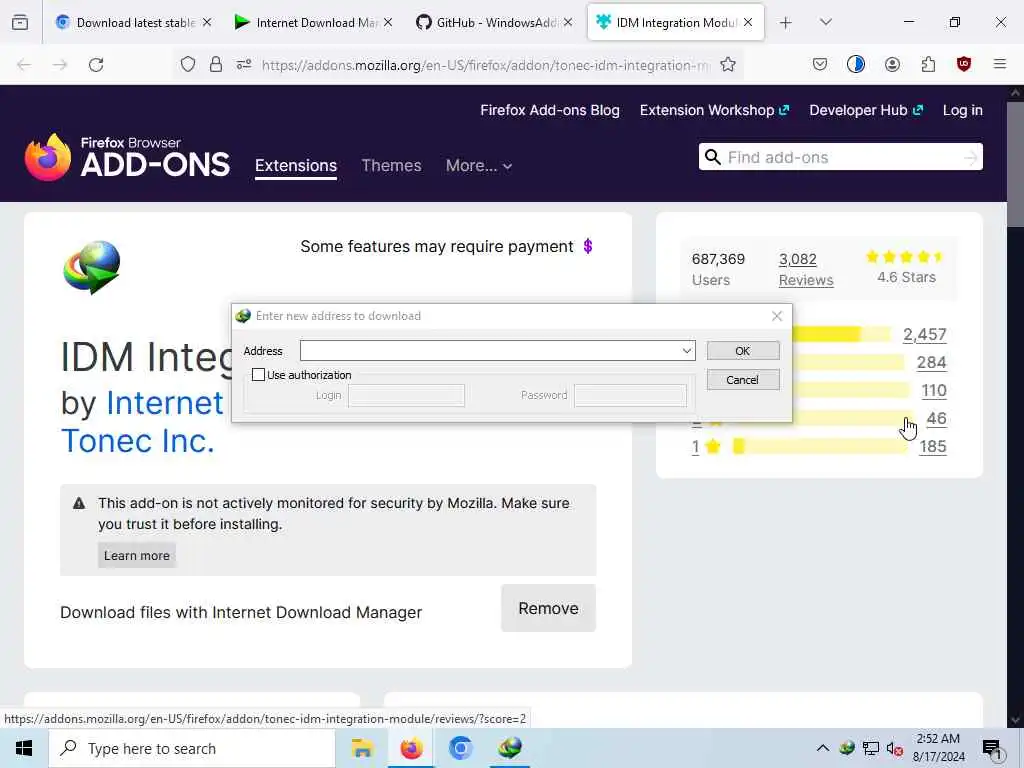Open the 284 reviews count link
Viewport: 1024px width, 768px height.
point(931,362)
